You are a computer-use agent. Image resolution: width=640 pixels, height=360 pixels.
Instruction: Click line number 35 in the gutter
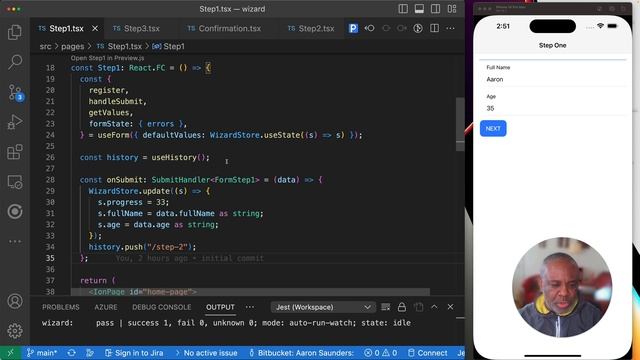pos(50,258)
